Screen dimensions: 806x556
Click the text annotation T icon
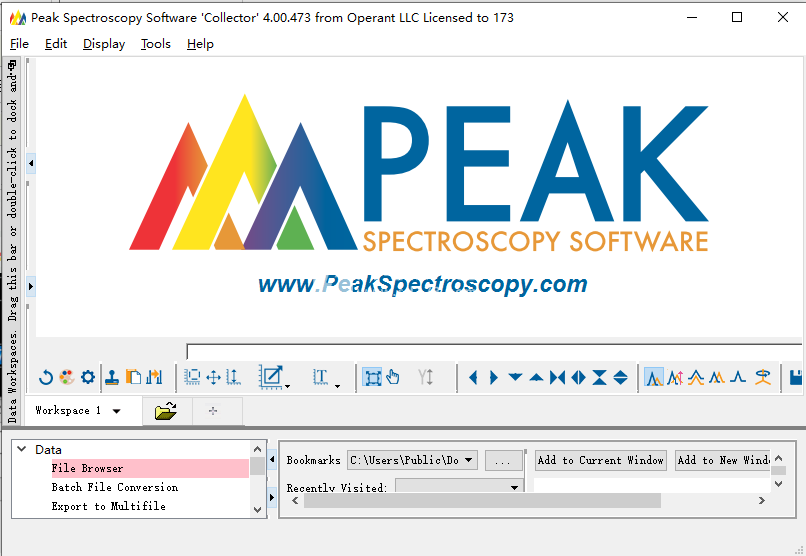320,377
